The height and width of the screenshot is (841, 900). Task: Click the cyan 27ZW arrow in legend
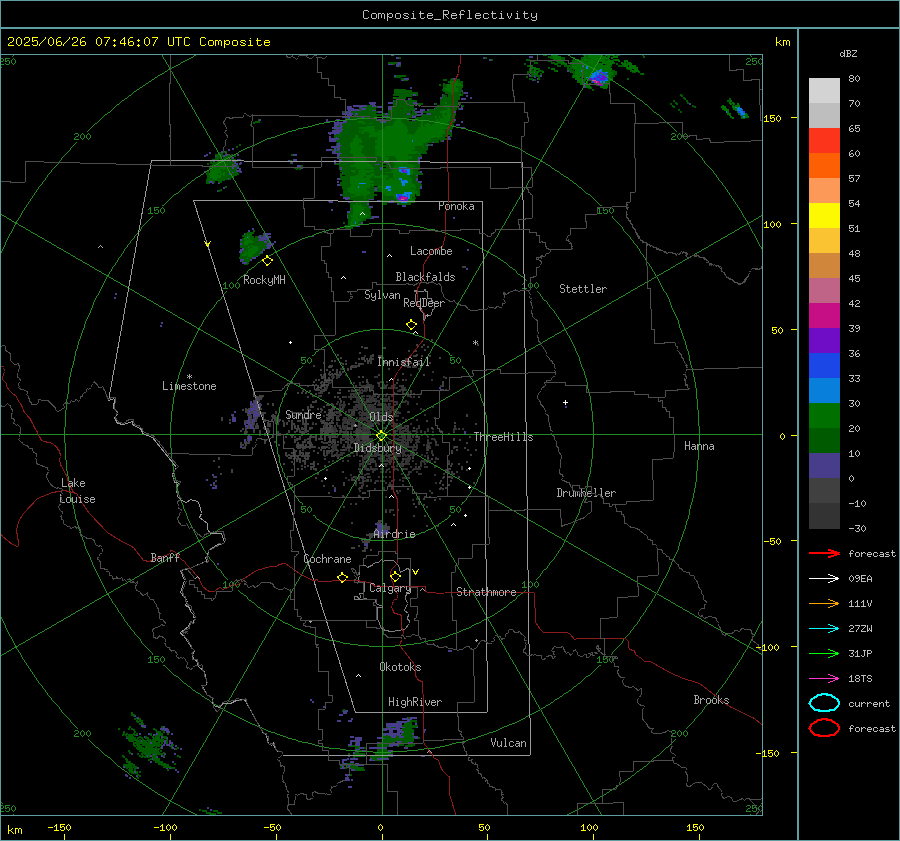[824, 629]
